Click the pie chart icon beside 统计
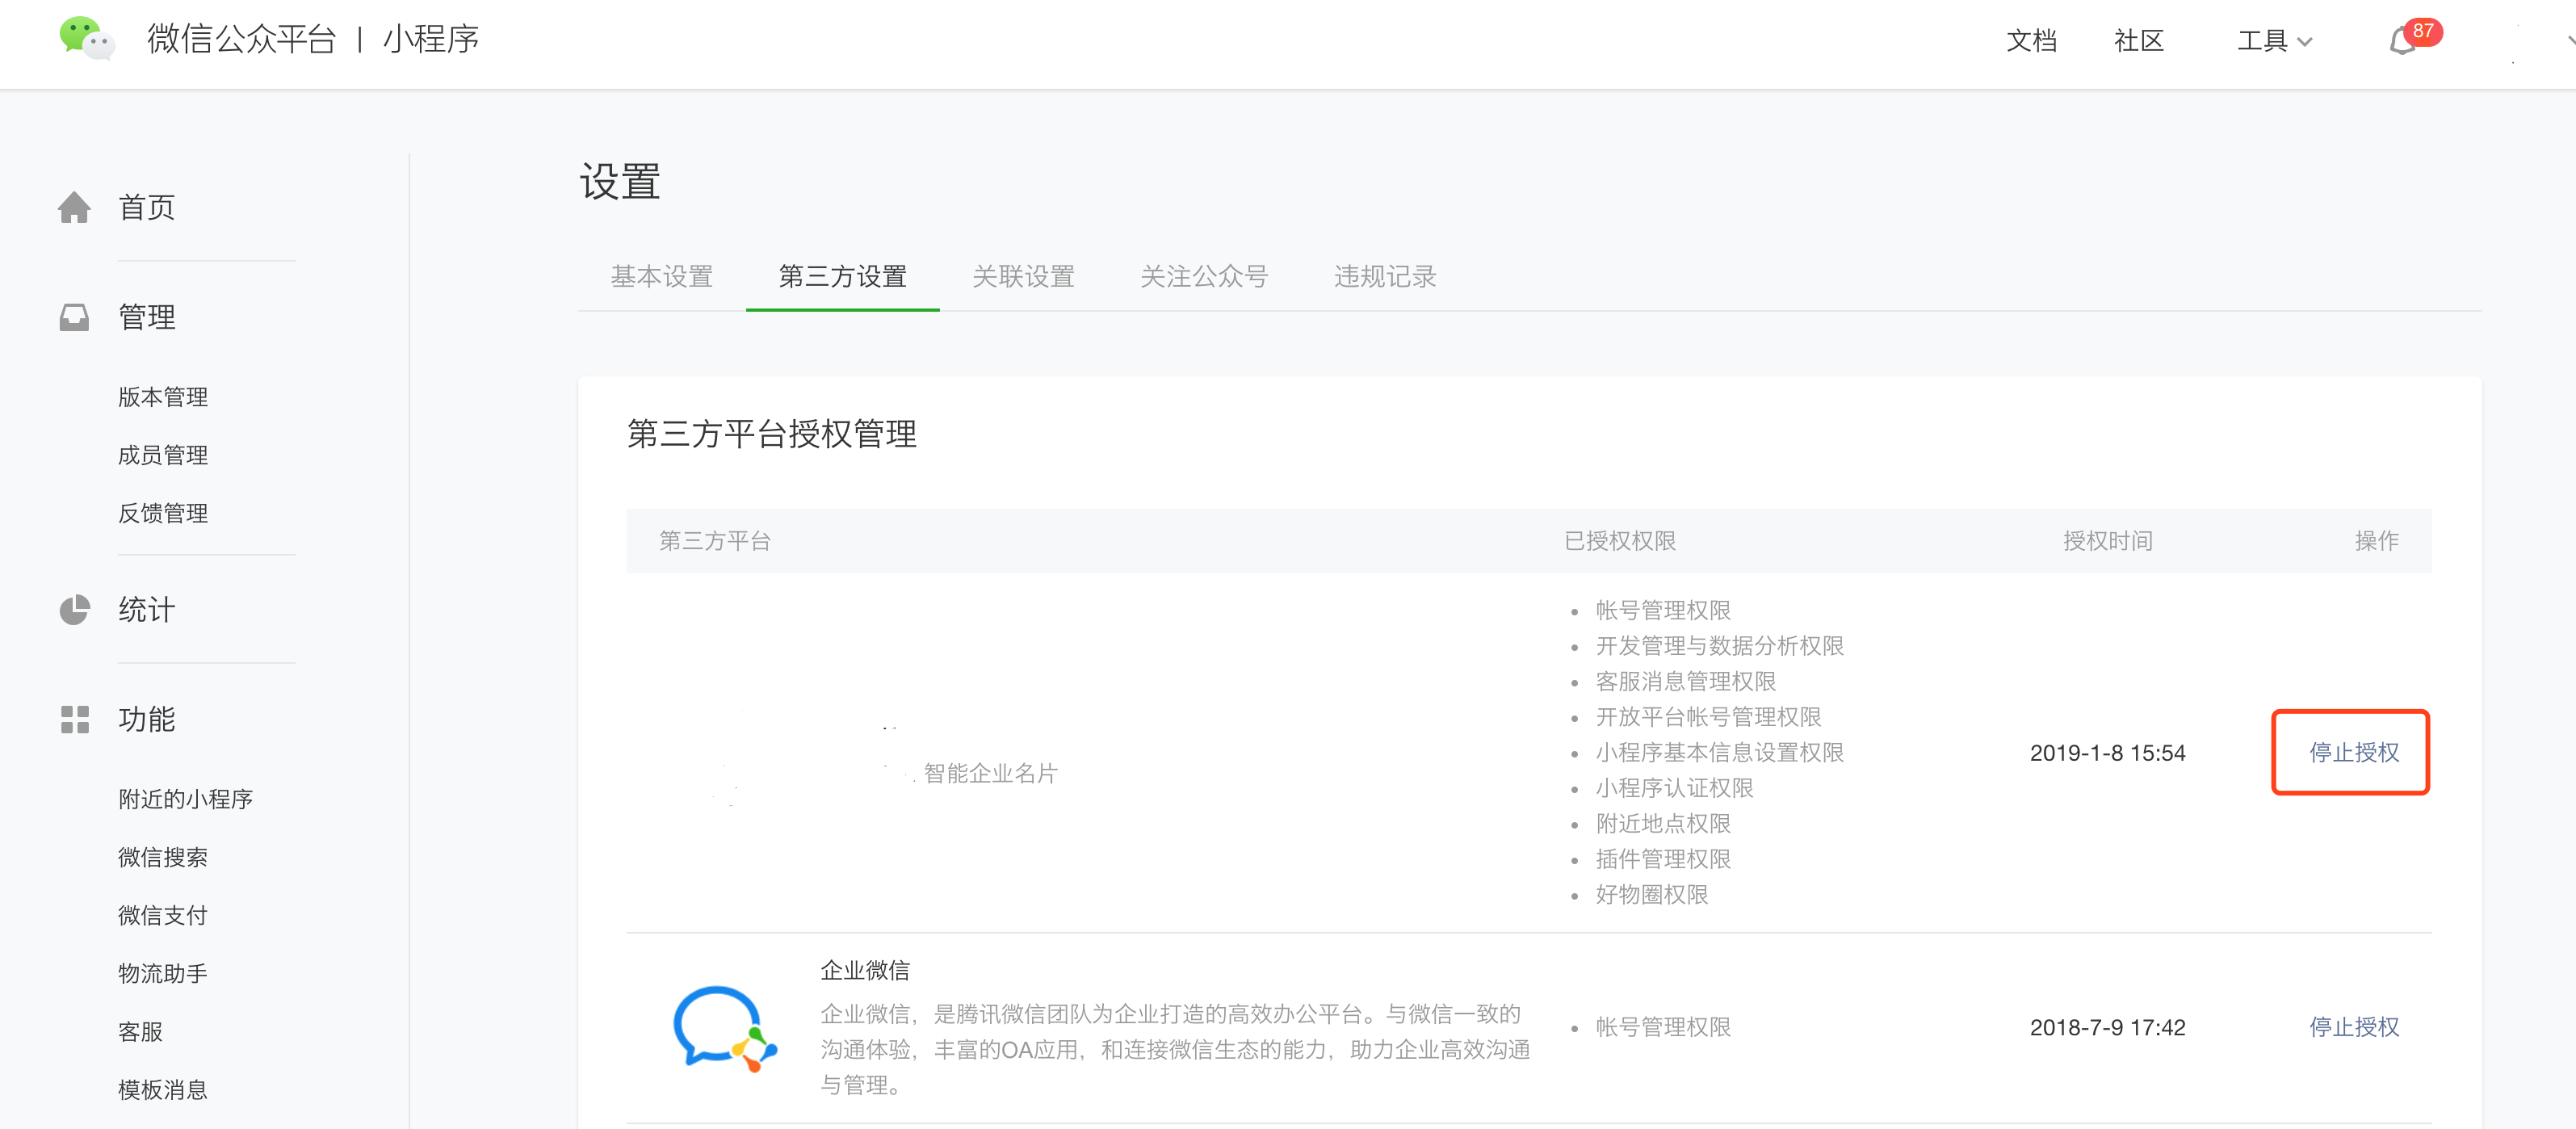Viewport: 2576px width, 1129px height. point(74,609)
